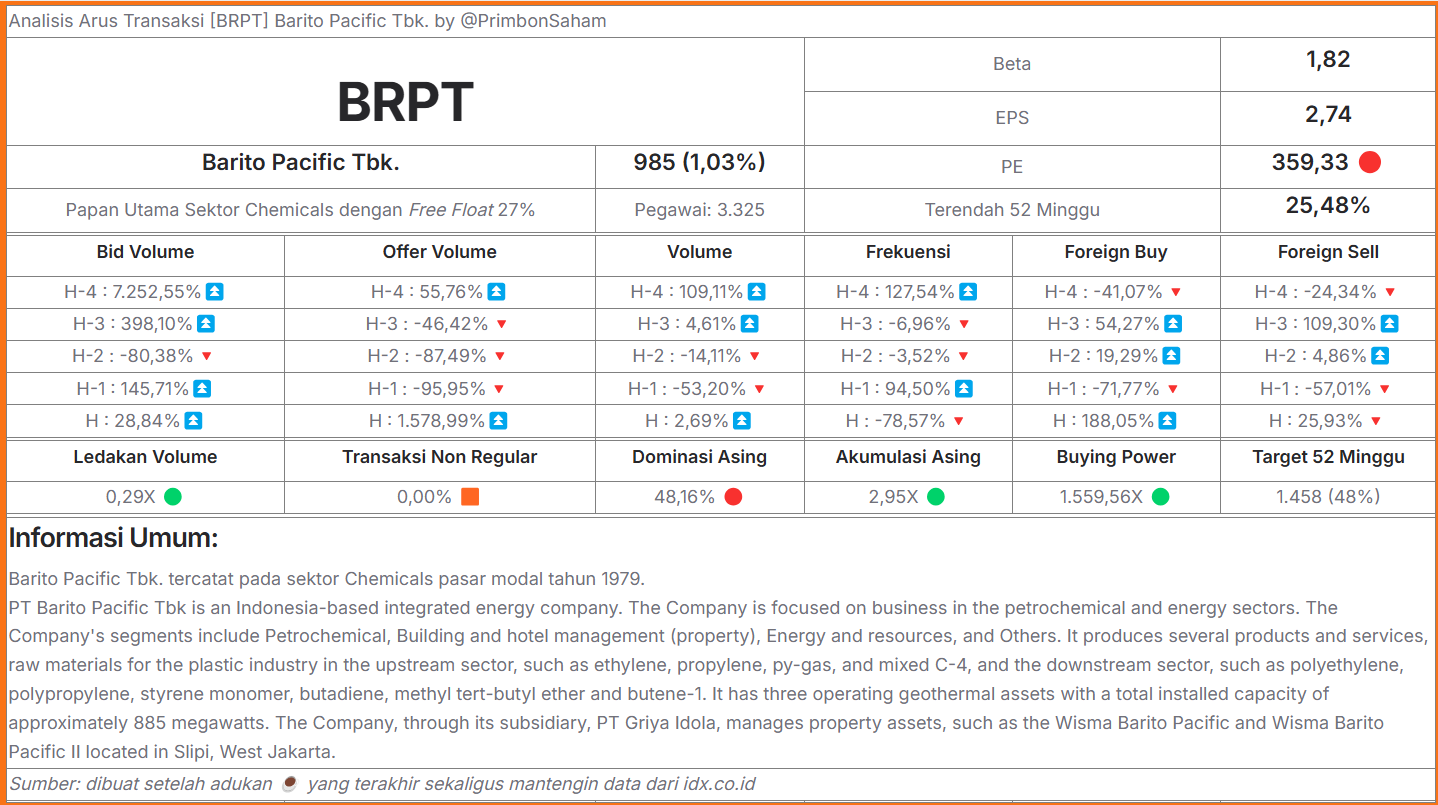1438x805 pixels.
Task: Click the Beta value 1,82
Action: (1328, 60)
